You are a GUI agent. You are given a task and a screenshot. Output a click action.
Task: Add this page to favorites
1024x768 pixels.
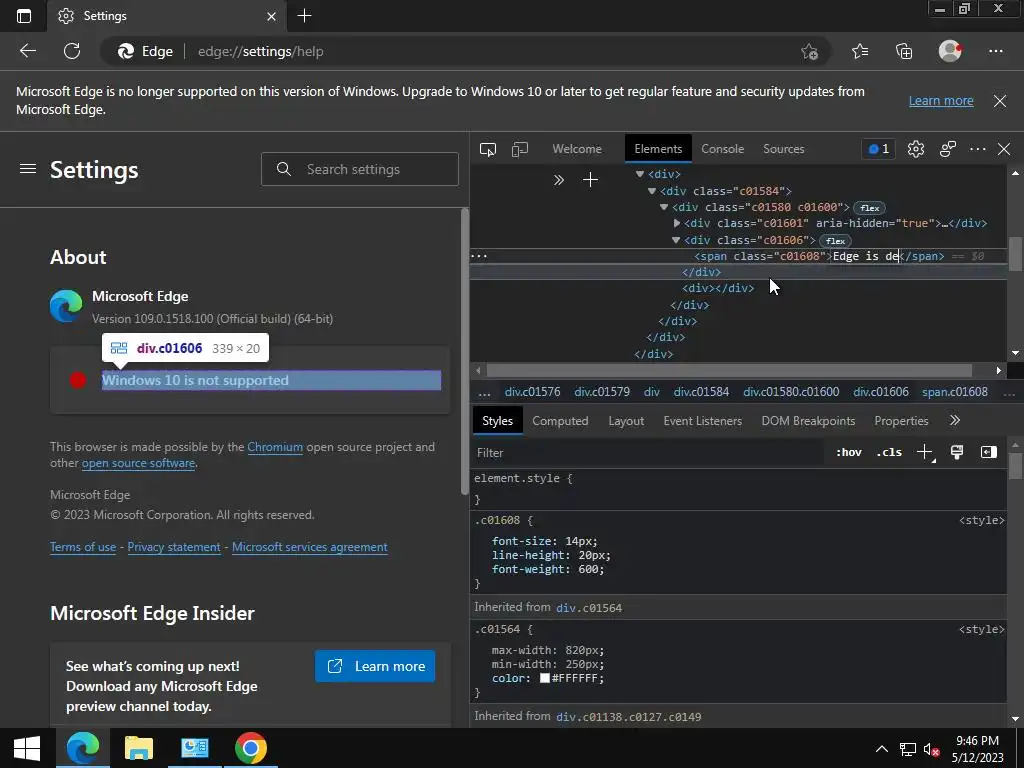click(x=809, y=51)
